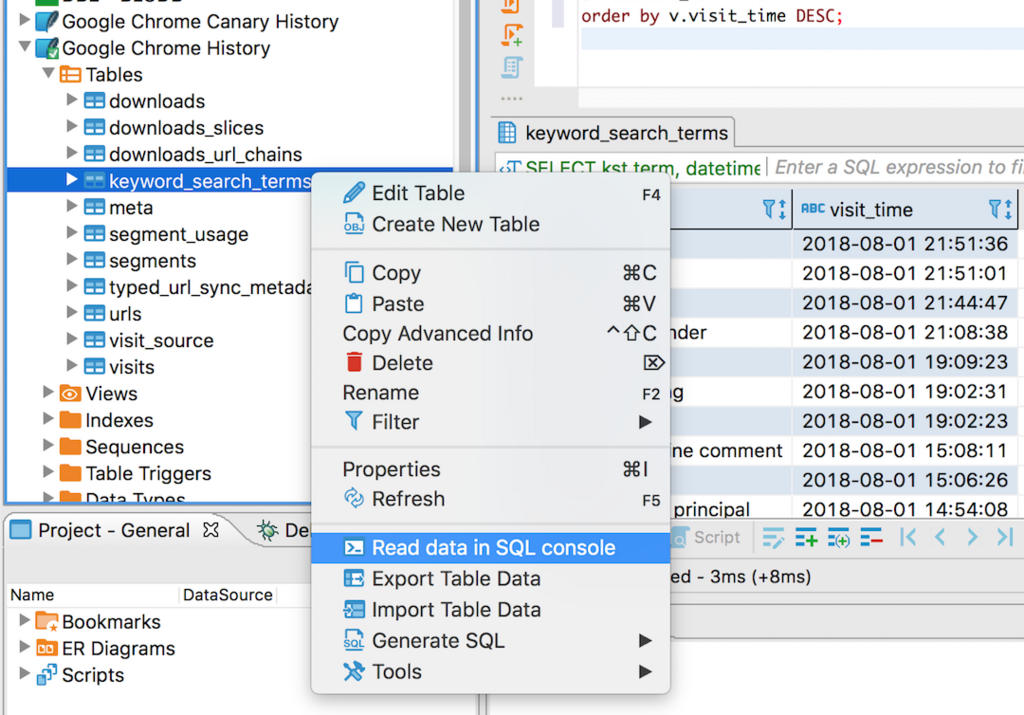Go to first row in results
The height and width of the screenshot is (715, 1024).
[x=908, y=537]
